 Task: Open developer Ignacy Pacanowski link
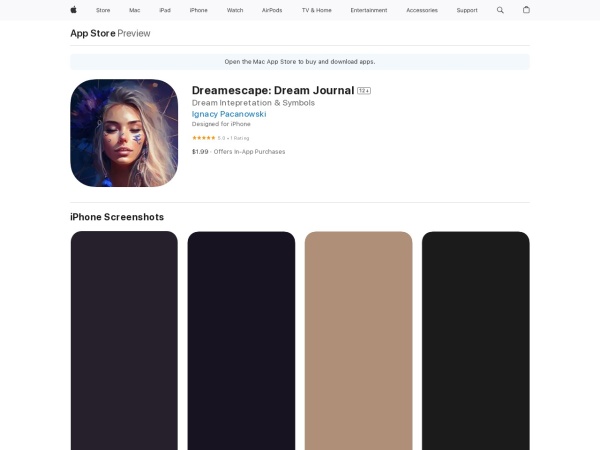229,114
